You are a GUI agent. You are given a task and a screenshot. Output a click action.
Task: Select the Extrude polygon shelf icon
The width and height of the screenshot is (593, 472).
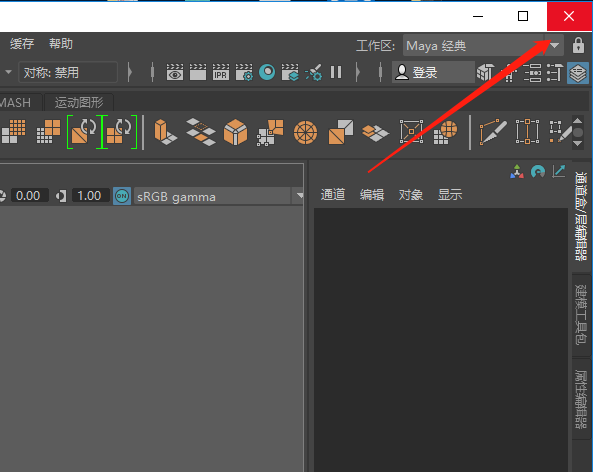165,132
